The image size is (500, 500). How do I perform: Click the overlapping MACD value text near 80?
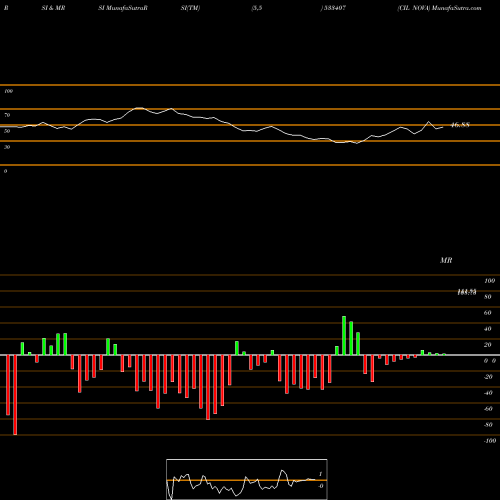[467, 292]
